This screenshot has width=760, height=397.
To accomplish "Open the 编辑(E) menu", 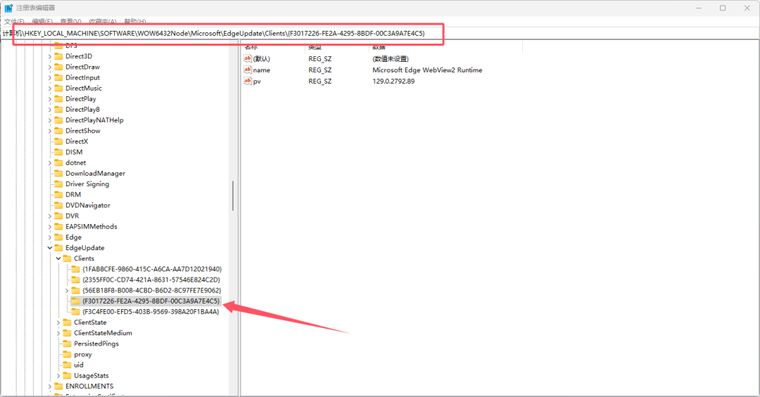I will 42,21.
